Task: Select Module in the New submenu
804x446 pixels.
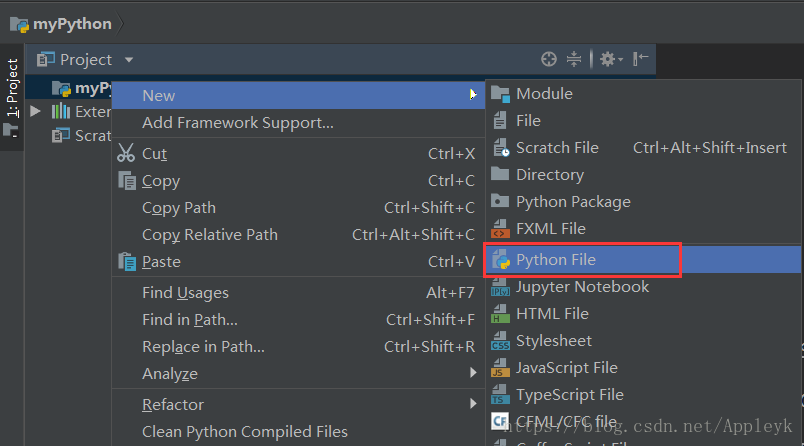Action: pyautogui.click(x=644, y=93)
